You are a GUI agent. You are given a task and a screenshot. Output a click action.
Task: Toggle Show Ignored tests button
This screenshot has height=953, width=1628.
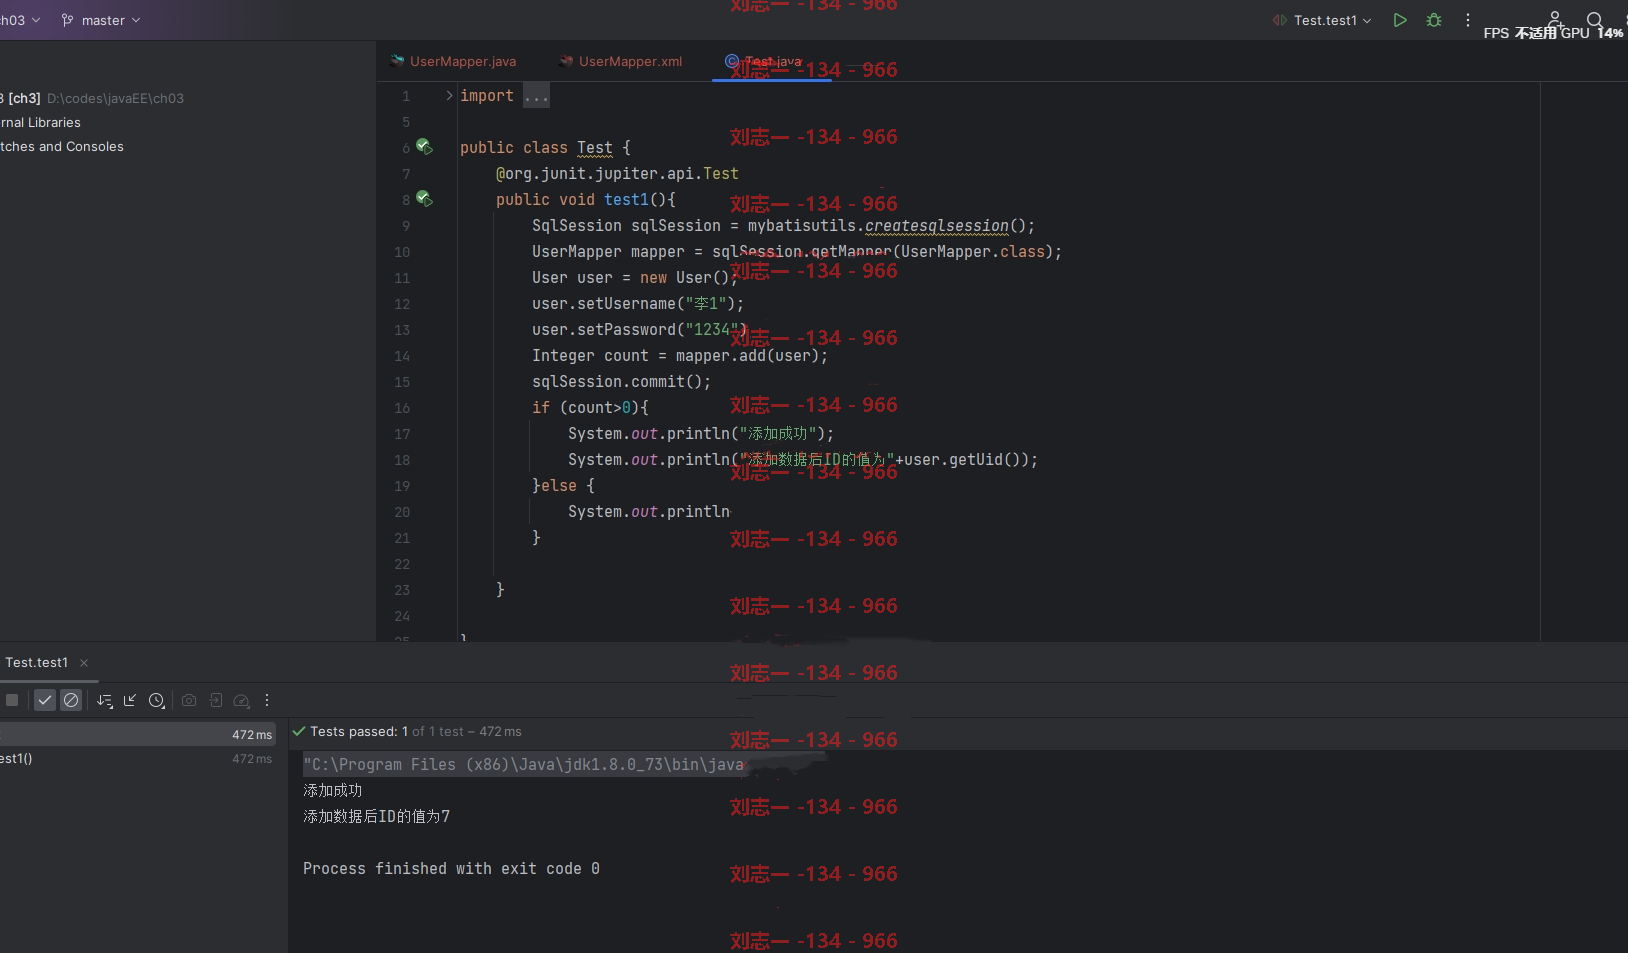(x=71, y=700)
